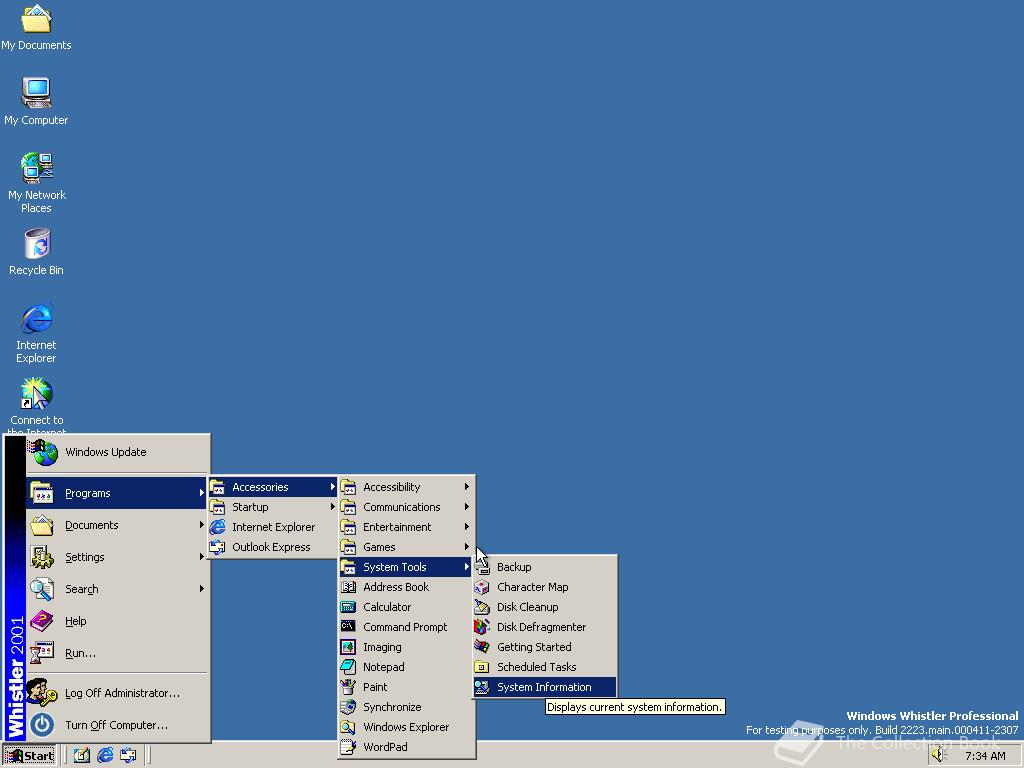Viewport: 1024px width, 768px height.
Task: Expand the Entertainment submenu arrow
Action: [466, 527]
